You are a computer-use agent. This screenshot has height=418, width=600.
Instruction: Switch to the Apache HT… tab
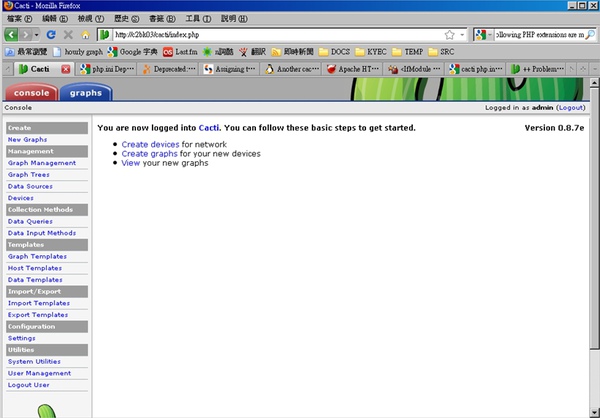353,69
